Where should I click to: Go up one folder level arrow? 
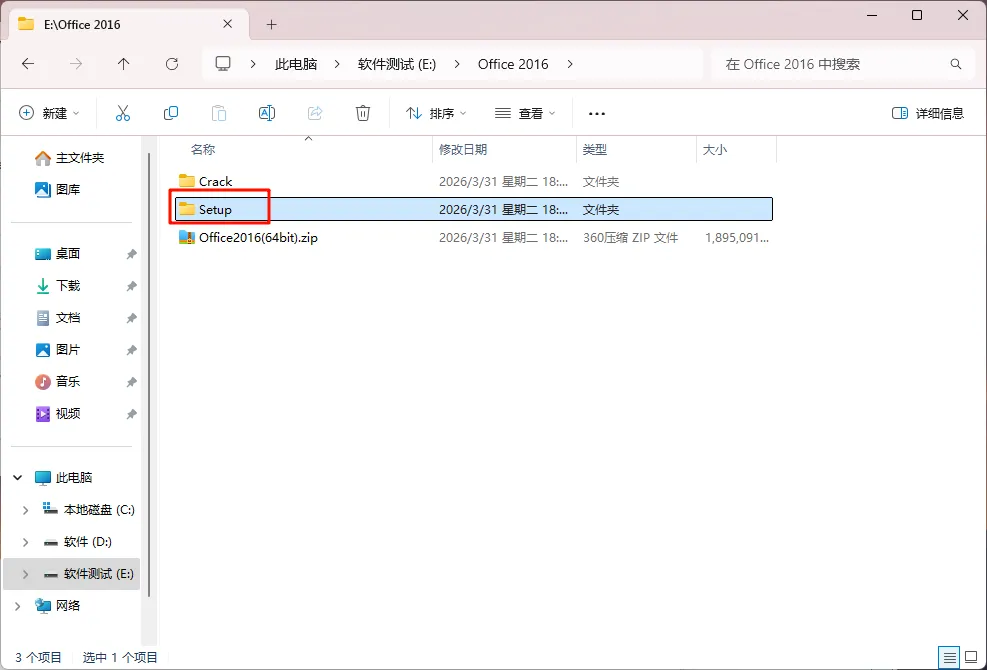pos(123,64)
